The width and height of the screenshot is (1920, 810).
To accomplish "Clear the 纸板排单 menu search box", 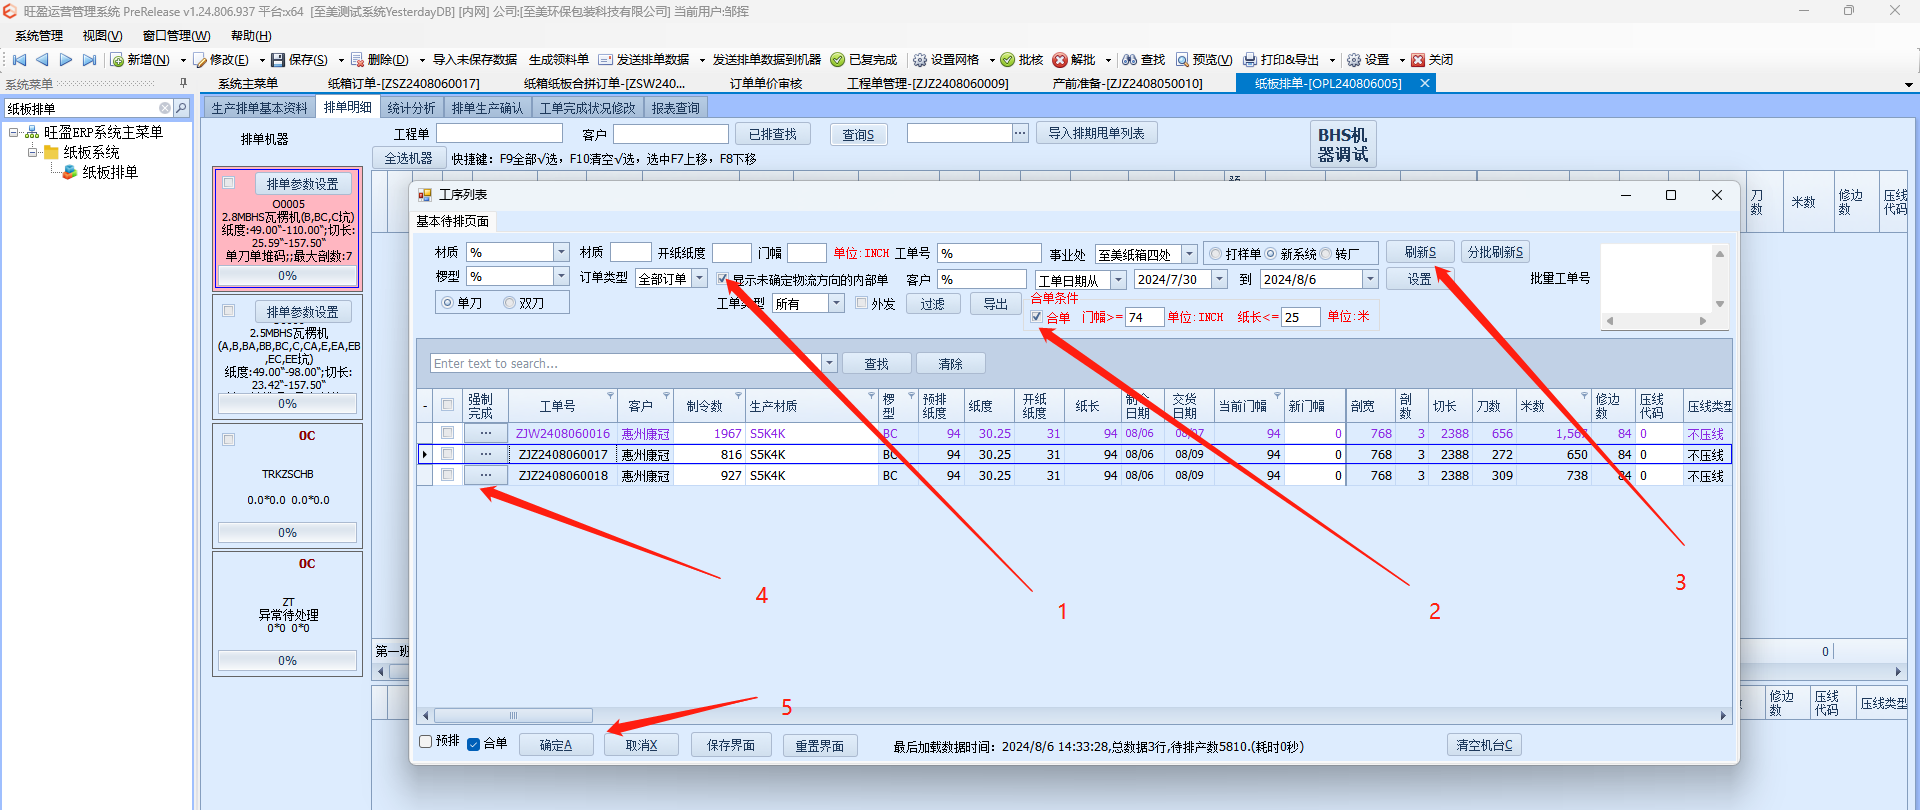I will [165, 108].
